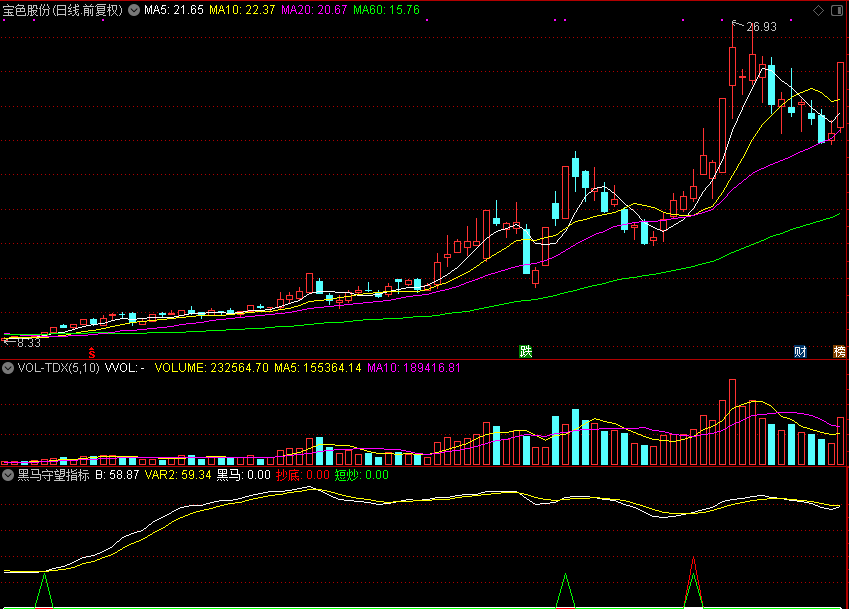
Task: Click the volume MA5: 155364.14 value
Action: coord(317,368)
